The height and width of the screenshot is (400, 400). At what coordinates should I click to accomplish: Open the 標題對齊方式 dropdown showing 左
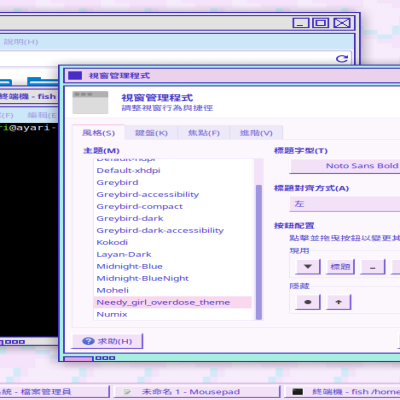(345, 204)
